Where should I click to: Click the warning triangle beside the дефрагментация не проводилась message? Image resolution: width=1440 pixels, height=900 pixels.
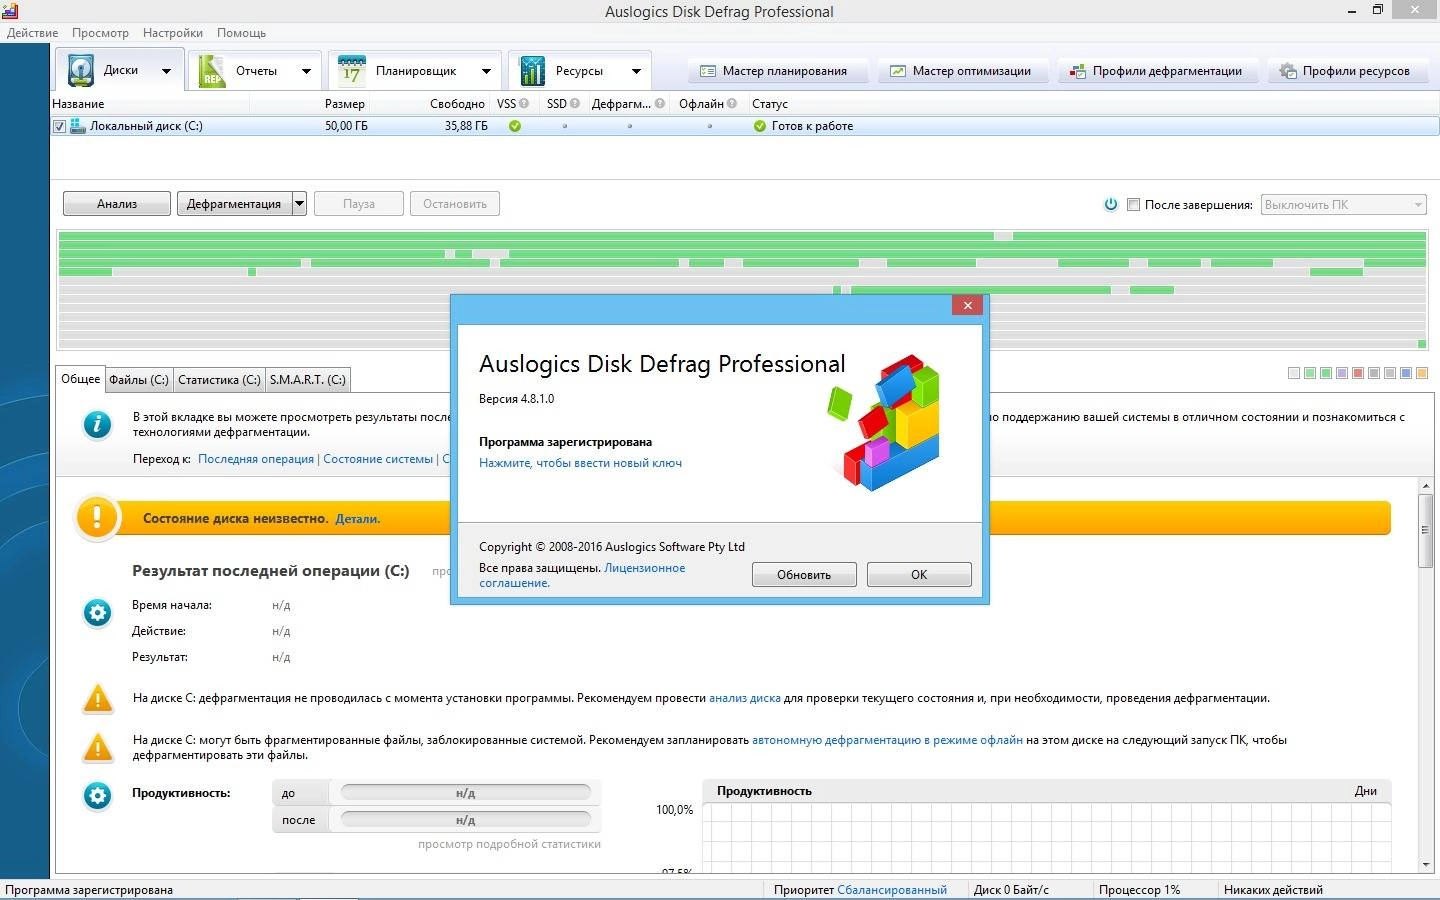(98, 698)
